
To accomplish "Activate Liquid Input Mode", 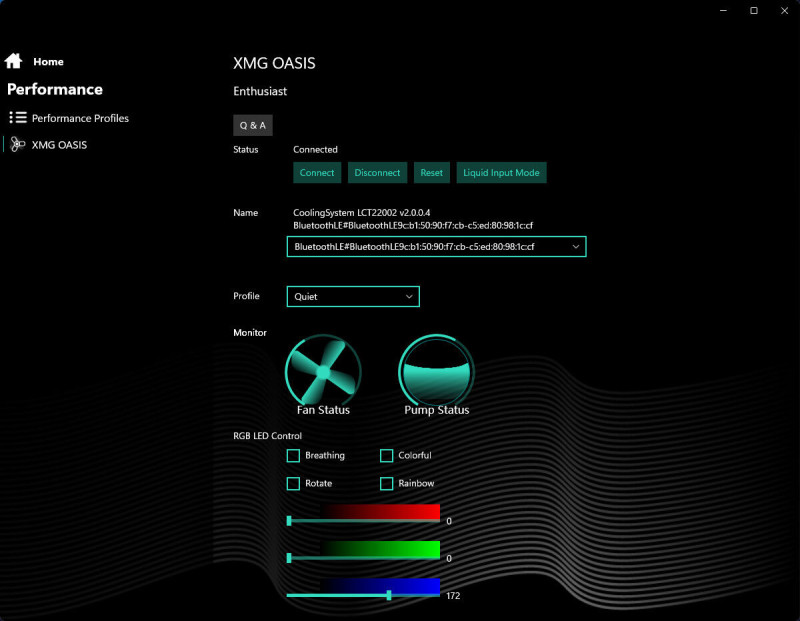I will (501, 172).
